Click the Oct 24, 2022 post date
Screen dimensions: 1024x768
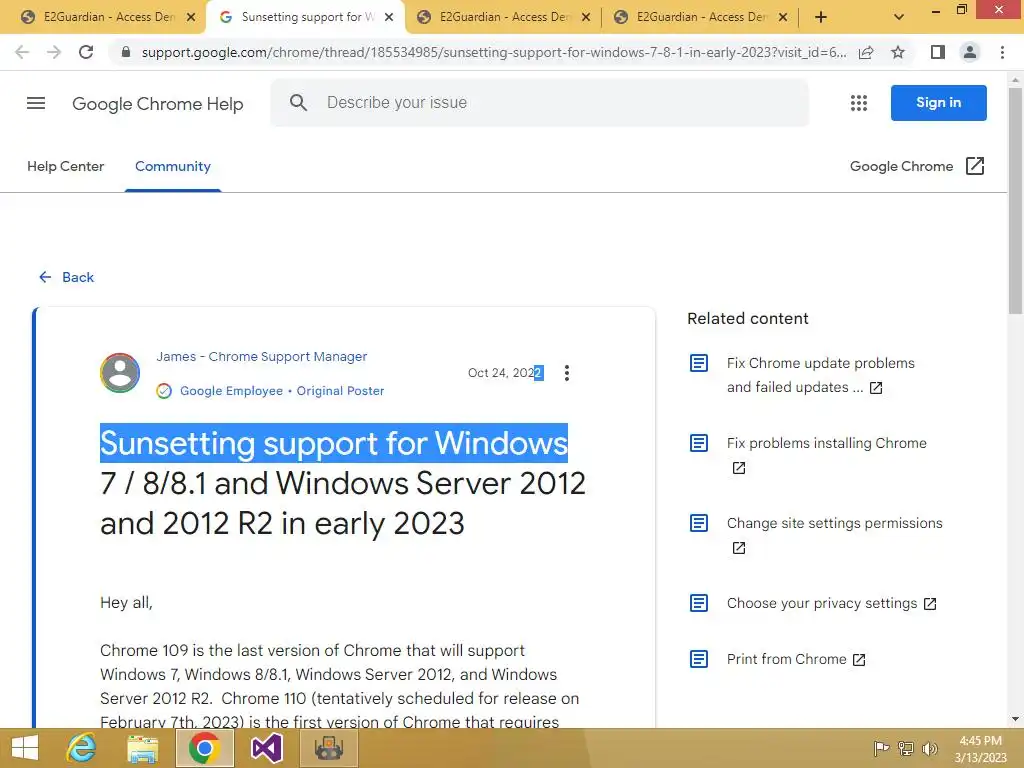tap(505, 373)
